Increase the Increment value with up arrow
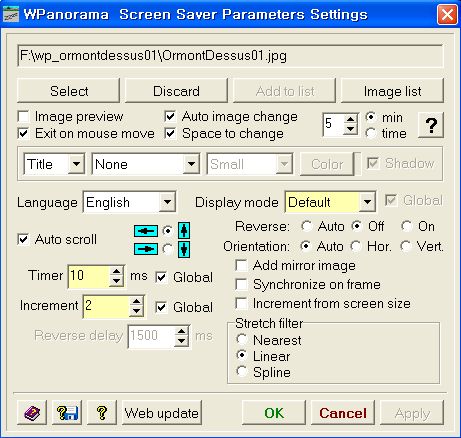Viewport: 461px width, 438px height. (x=136, y=301)
